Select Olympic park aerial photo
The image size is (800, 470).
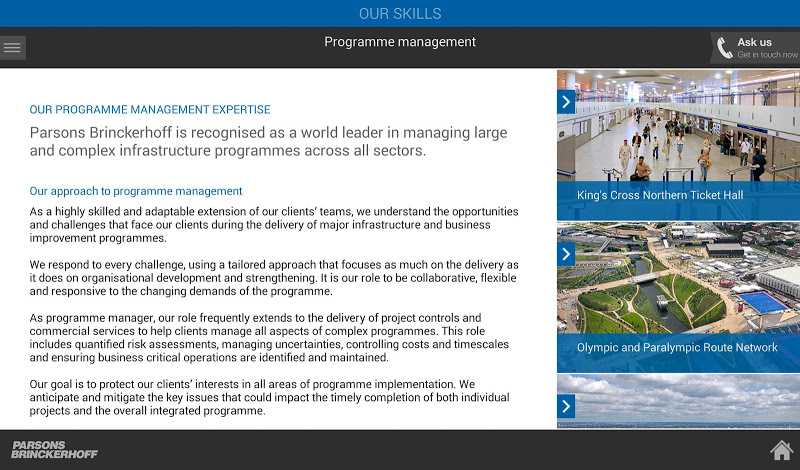(x=679, y=278)
